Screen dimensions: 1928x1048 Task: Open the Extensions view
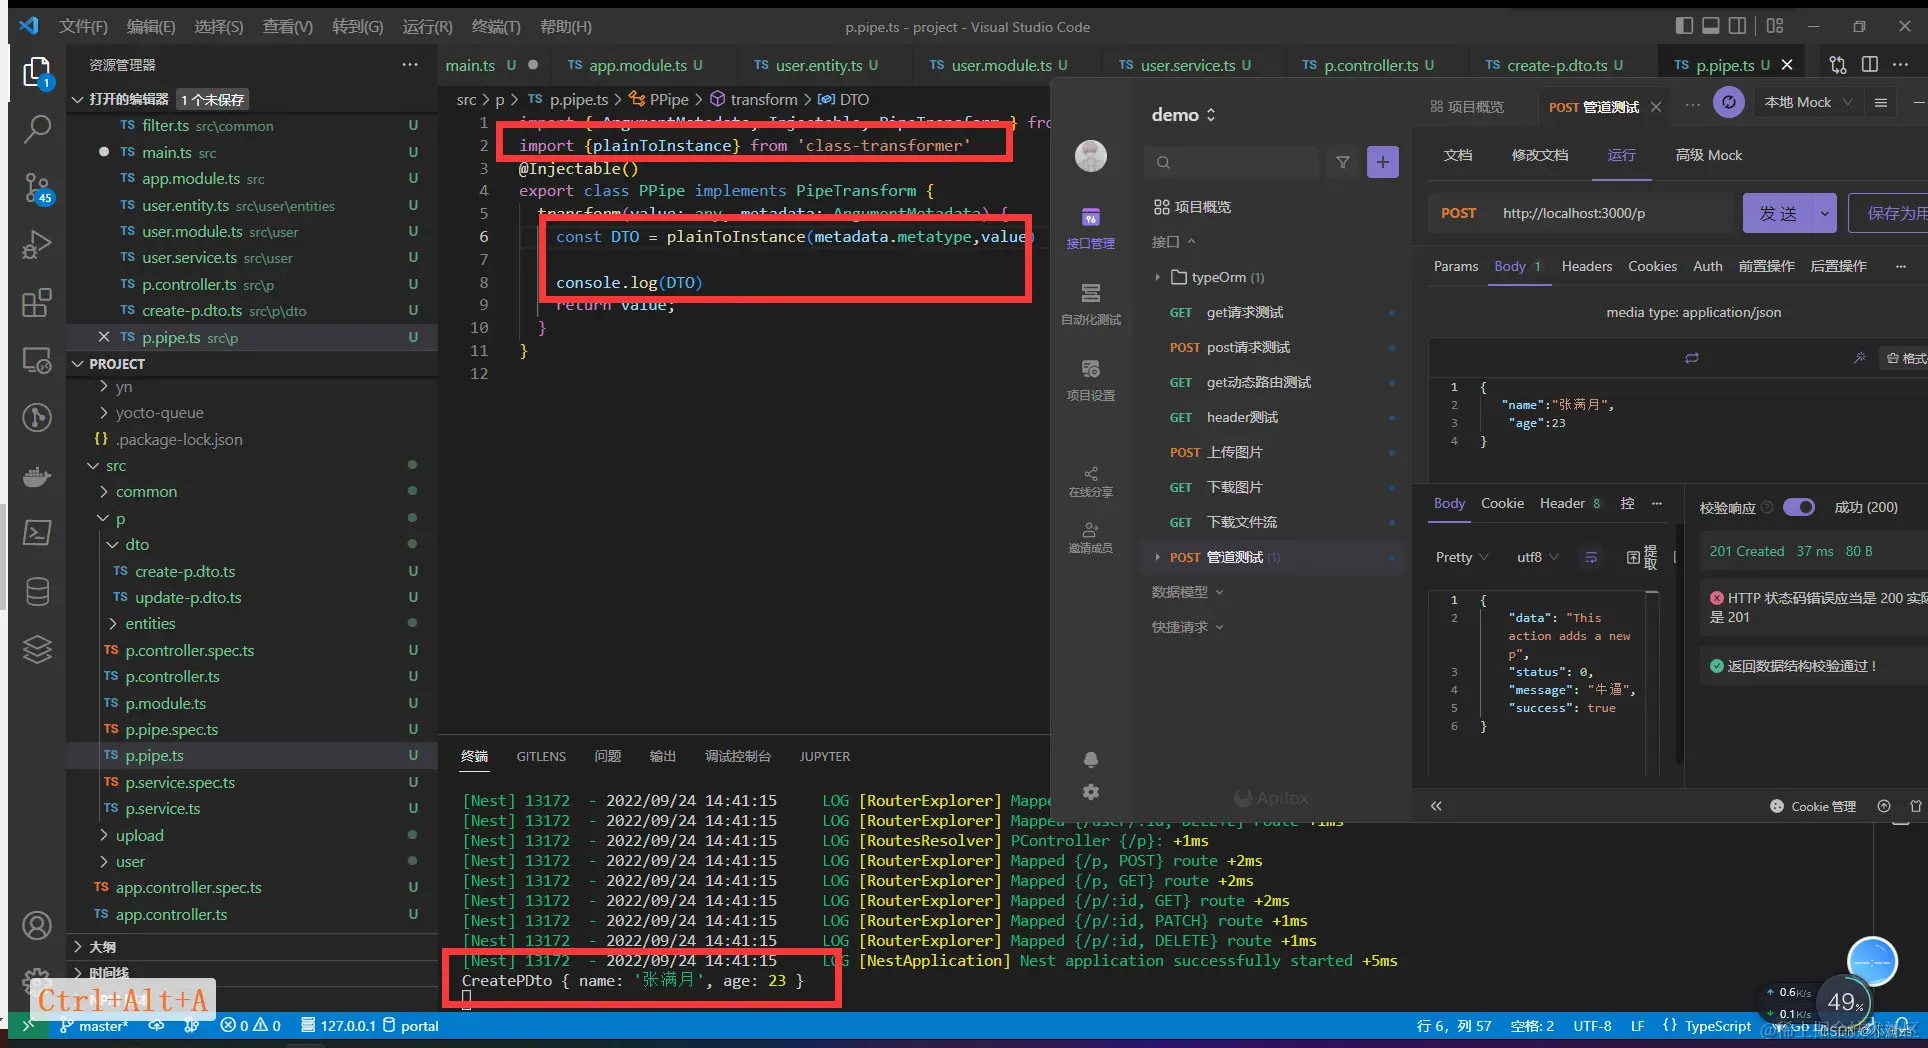click(37, 302)
